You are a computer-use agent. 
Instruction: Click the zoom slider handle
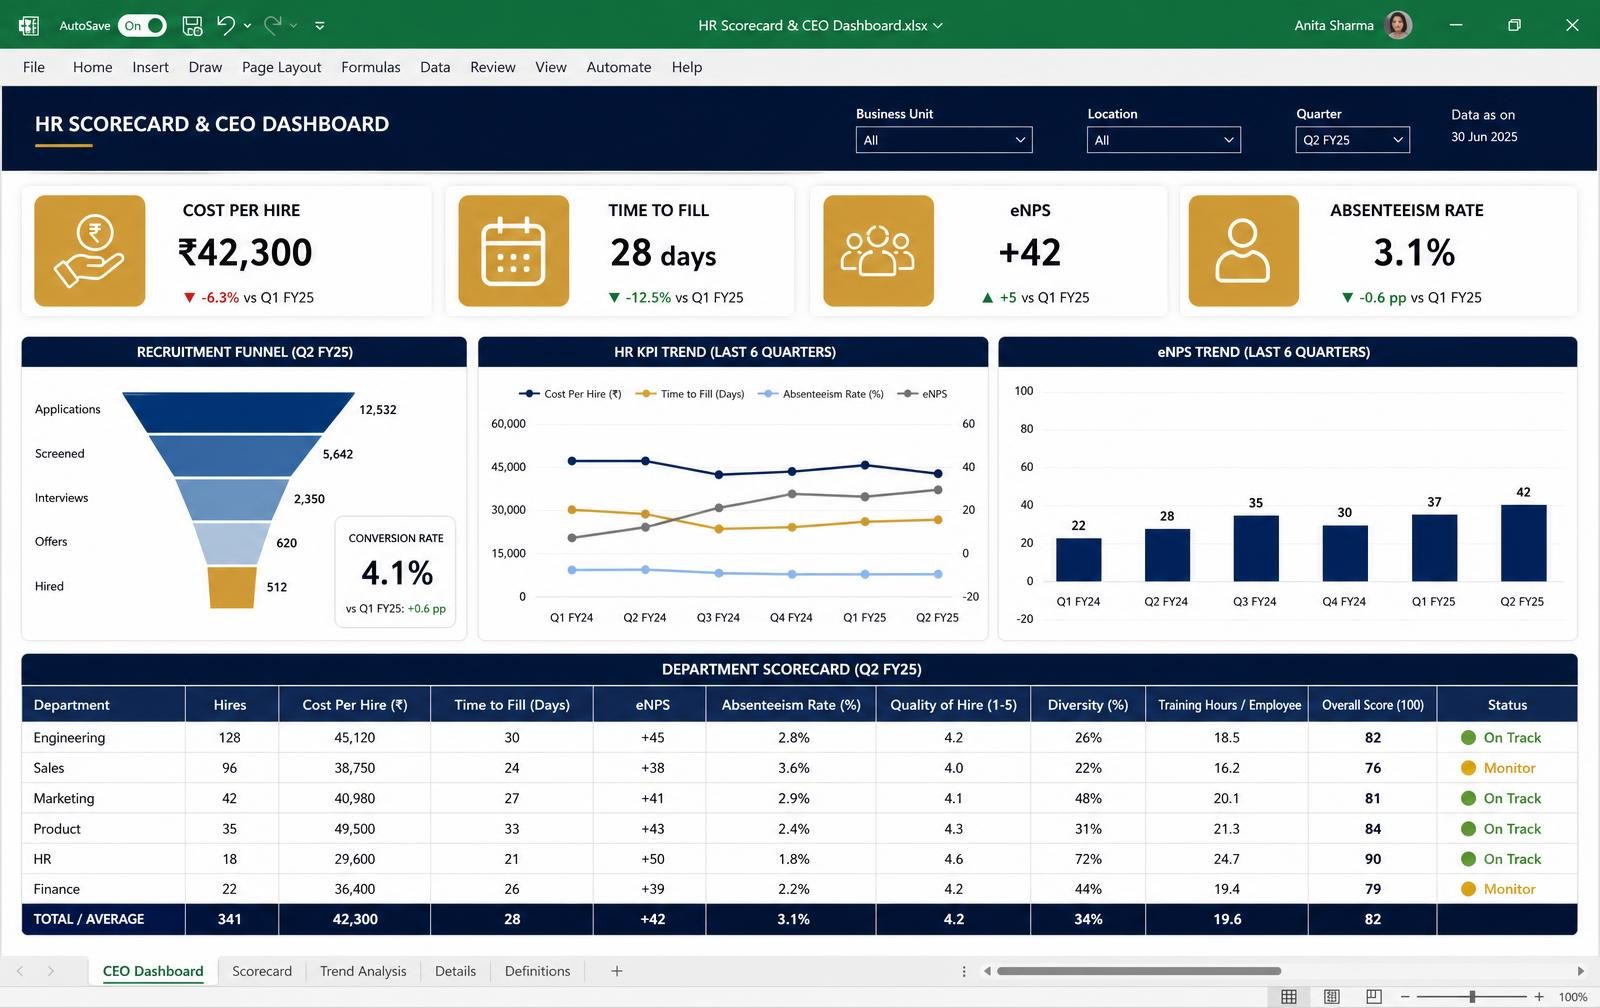1472,997
